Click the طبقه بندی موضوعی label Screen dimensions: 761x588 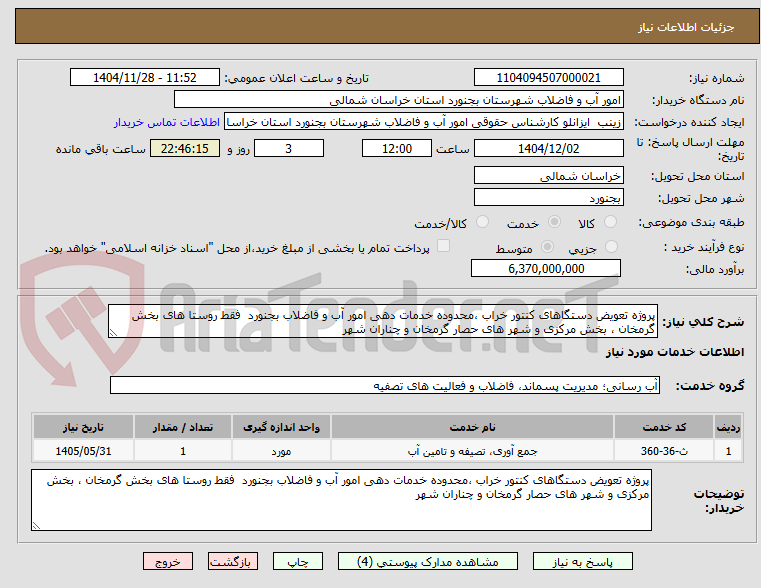tap(691, 223)
